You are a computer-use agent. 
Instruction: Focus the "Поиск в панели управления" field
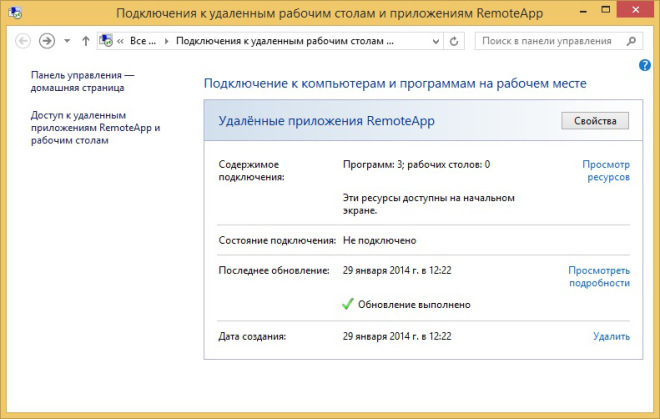pyautogui.click(x=550, y=42)
